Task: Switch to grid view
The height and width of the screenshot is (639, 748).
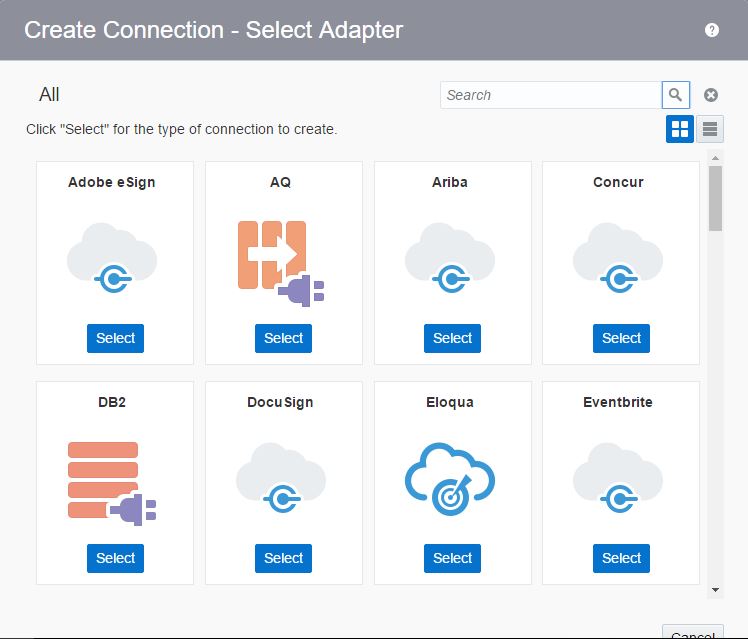Action: (679, 129)
